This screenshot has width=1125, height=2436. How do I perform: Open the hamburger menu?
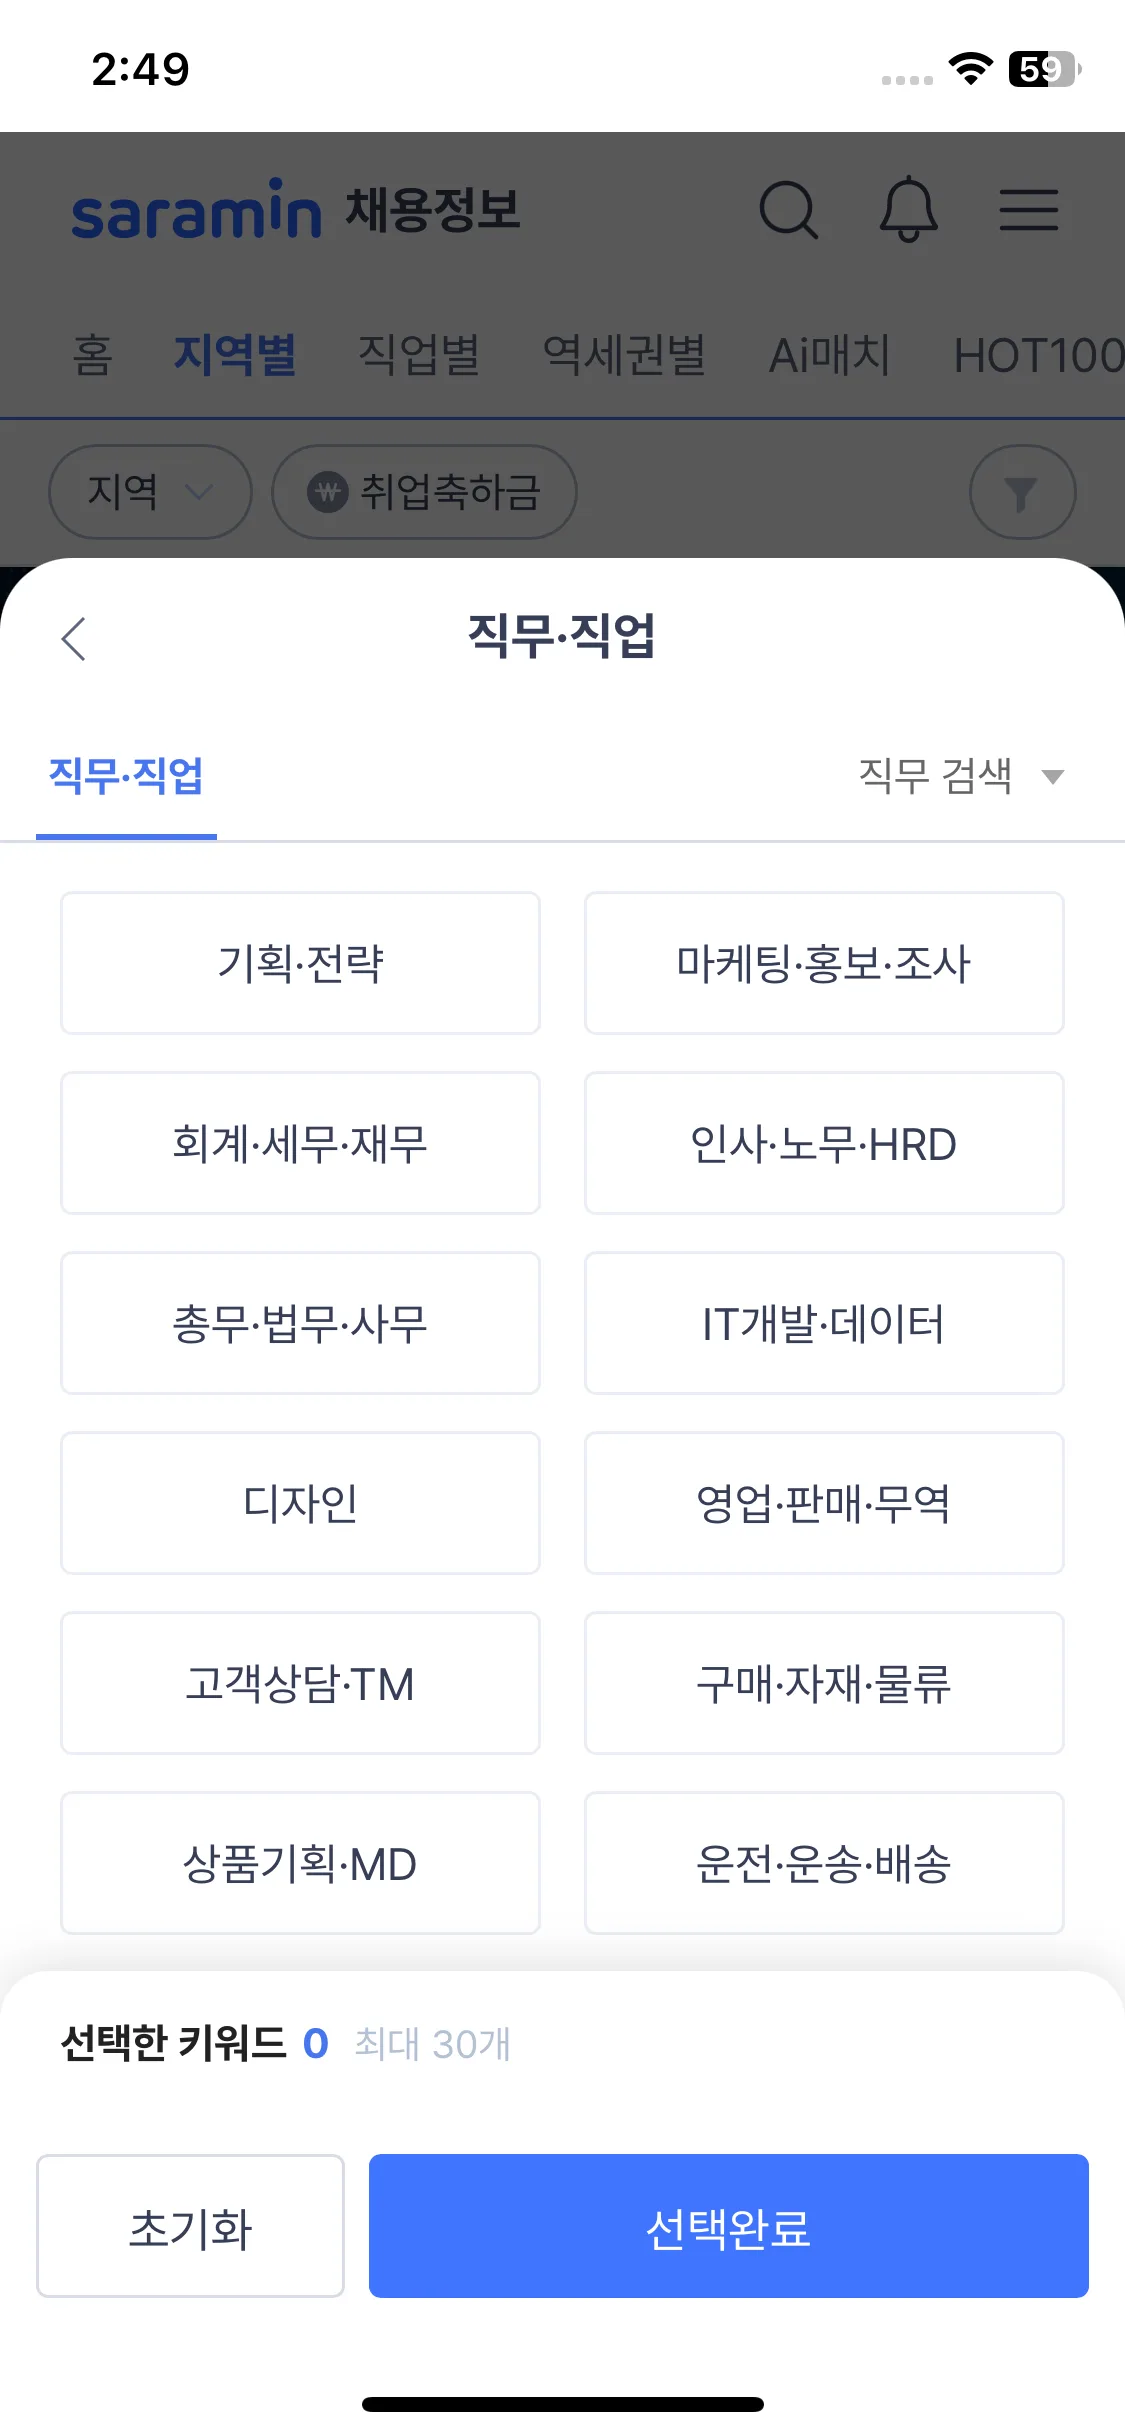pos(1029,209)
